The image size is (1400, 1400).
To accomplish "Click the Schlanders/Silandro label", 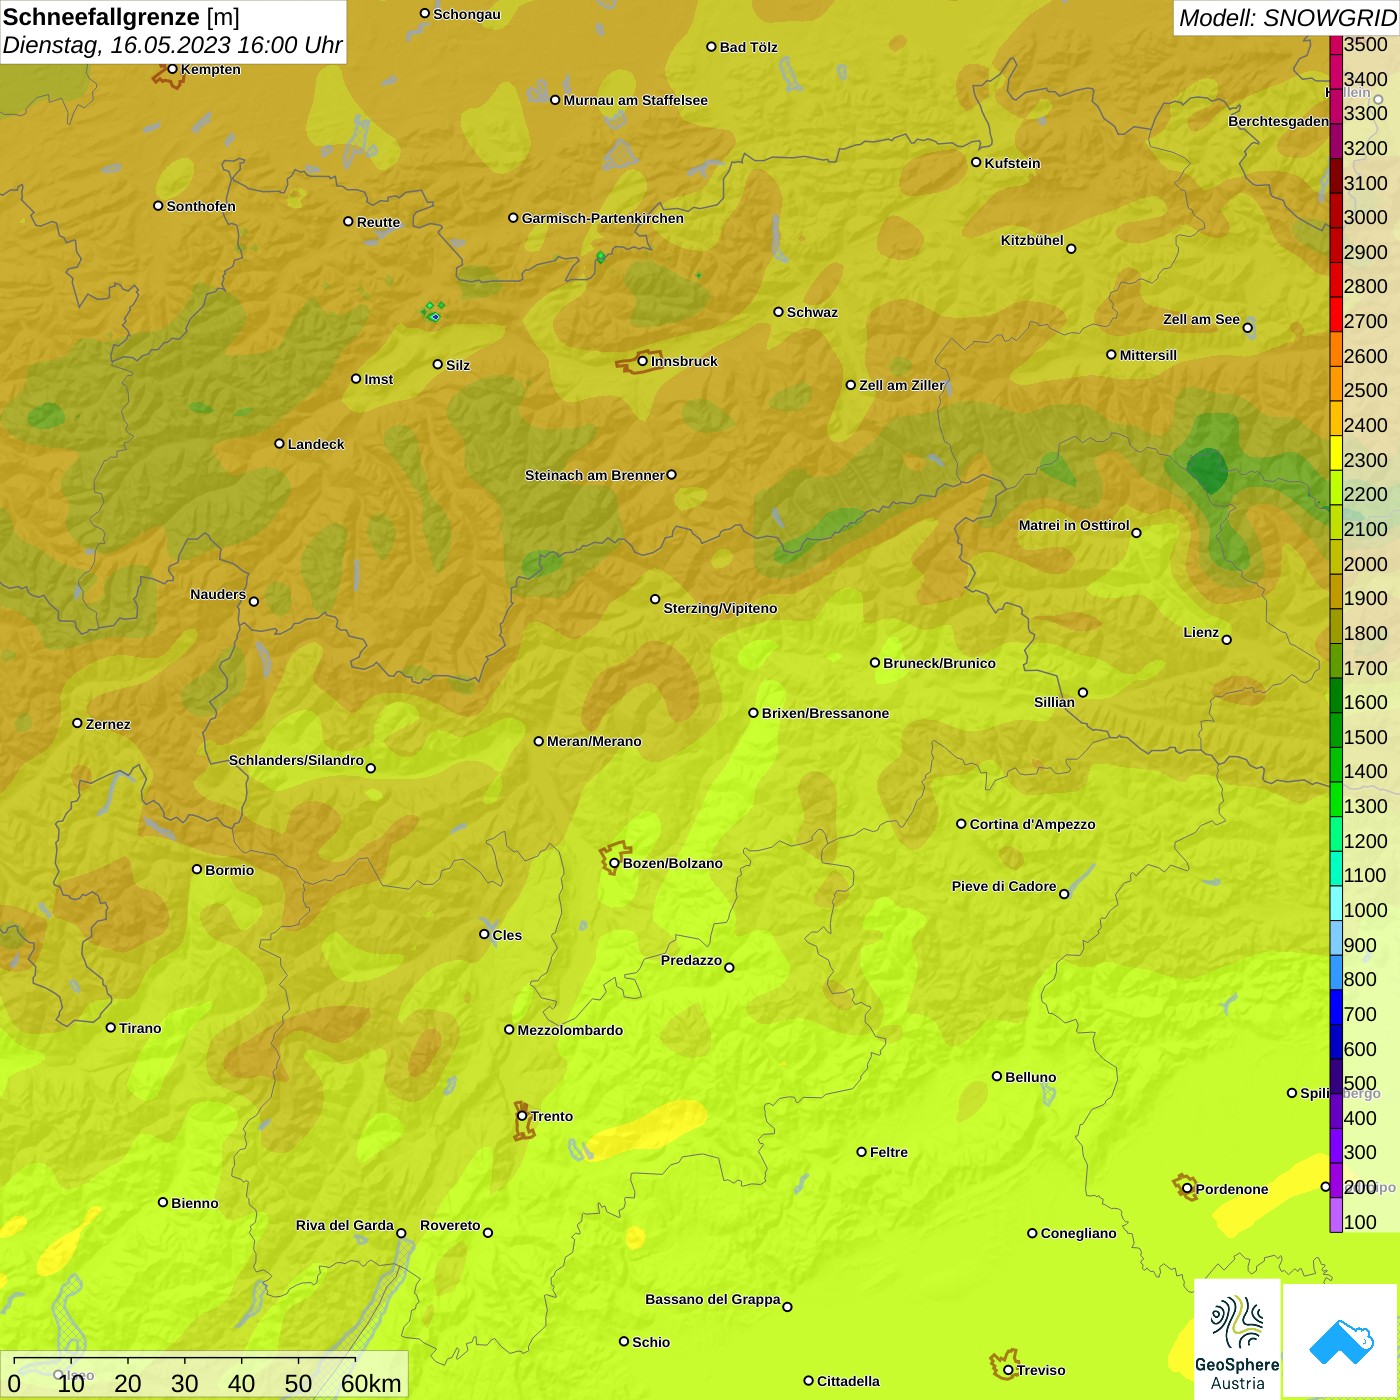I will (296, 760).
